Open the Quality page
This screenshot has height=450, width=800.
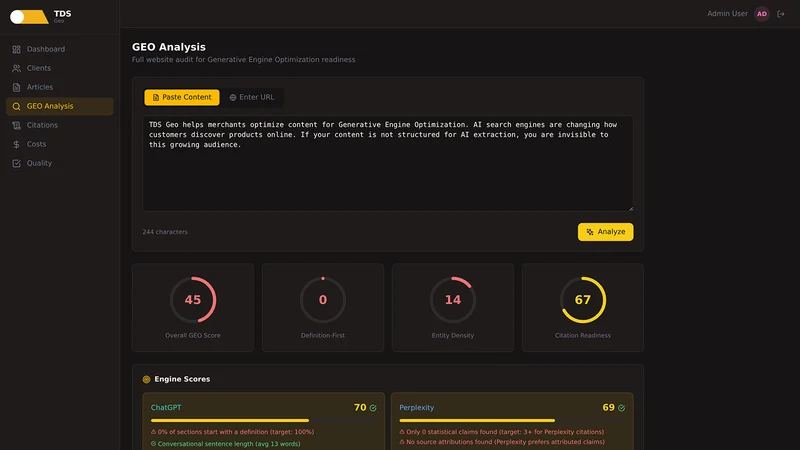(x=60, y=163)
